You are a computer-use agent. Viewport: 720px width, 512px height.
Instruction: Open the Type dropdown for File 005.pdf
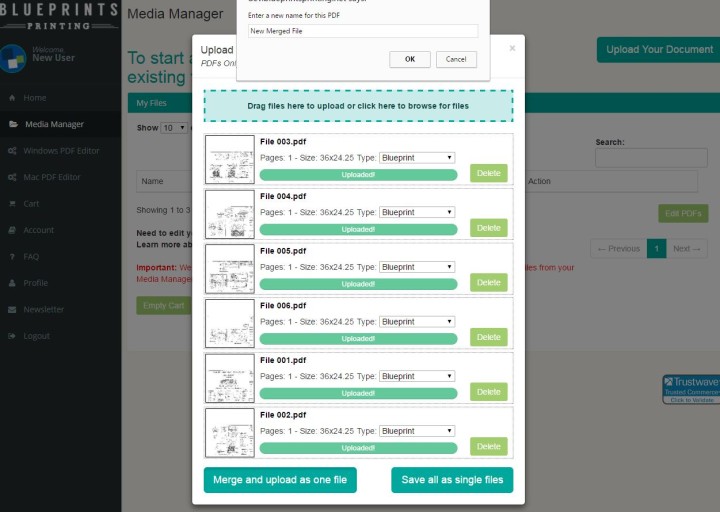417,267
